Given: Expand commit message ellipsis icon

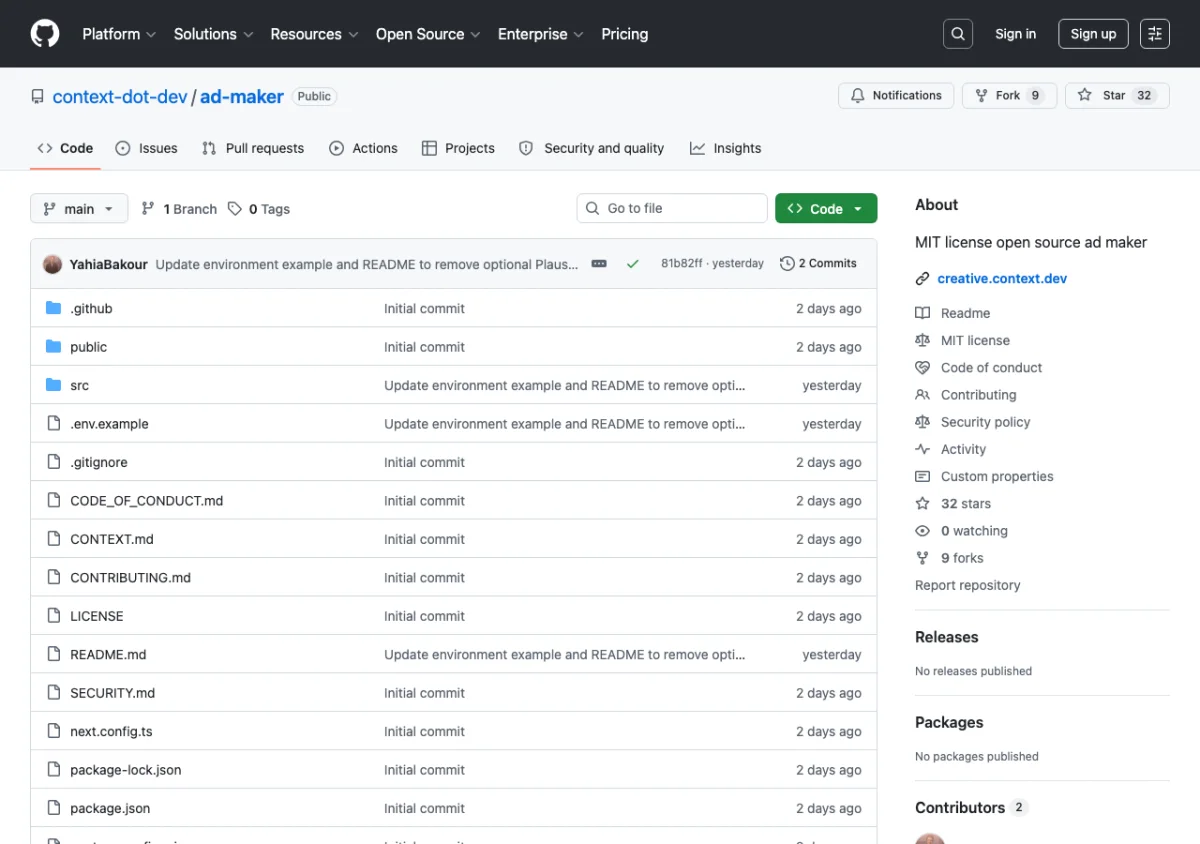Looking at the screenshot, I should [599, 264].
